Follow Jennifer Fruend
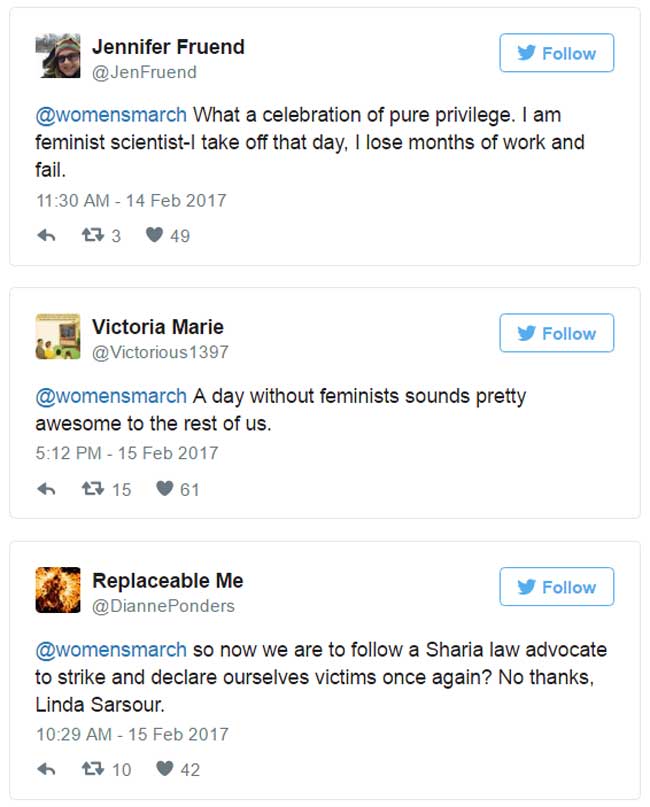Image resolution: width=650 pixels, height=807 pixels. click(556, 53)
